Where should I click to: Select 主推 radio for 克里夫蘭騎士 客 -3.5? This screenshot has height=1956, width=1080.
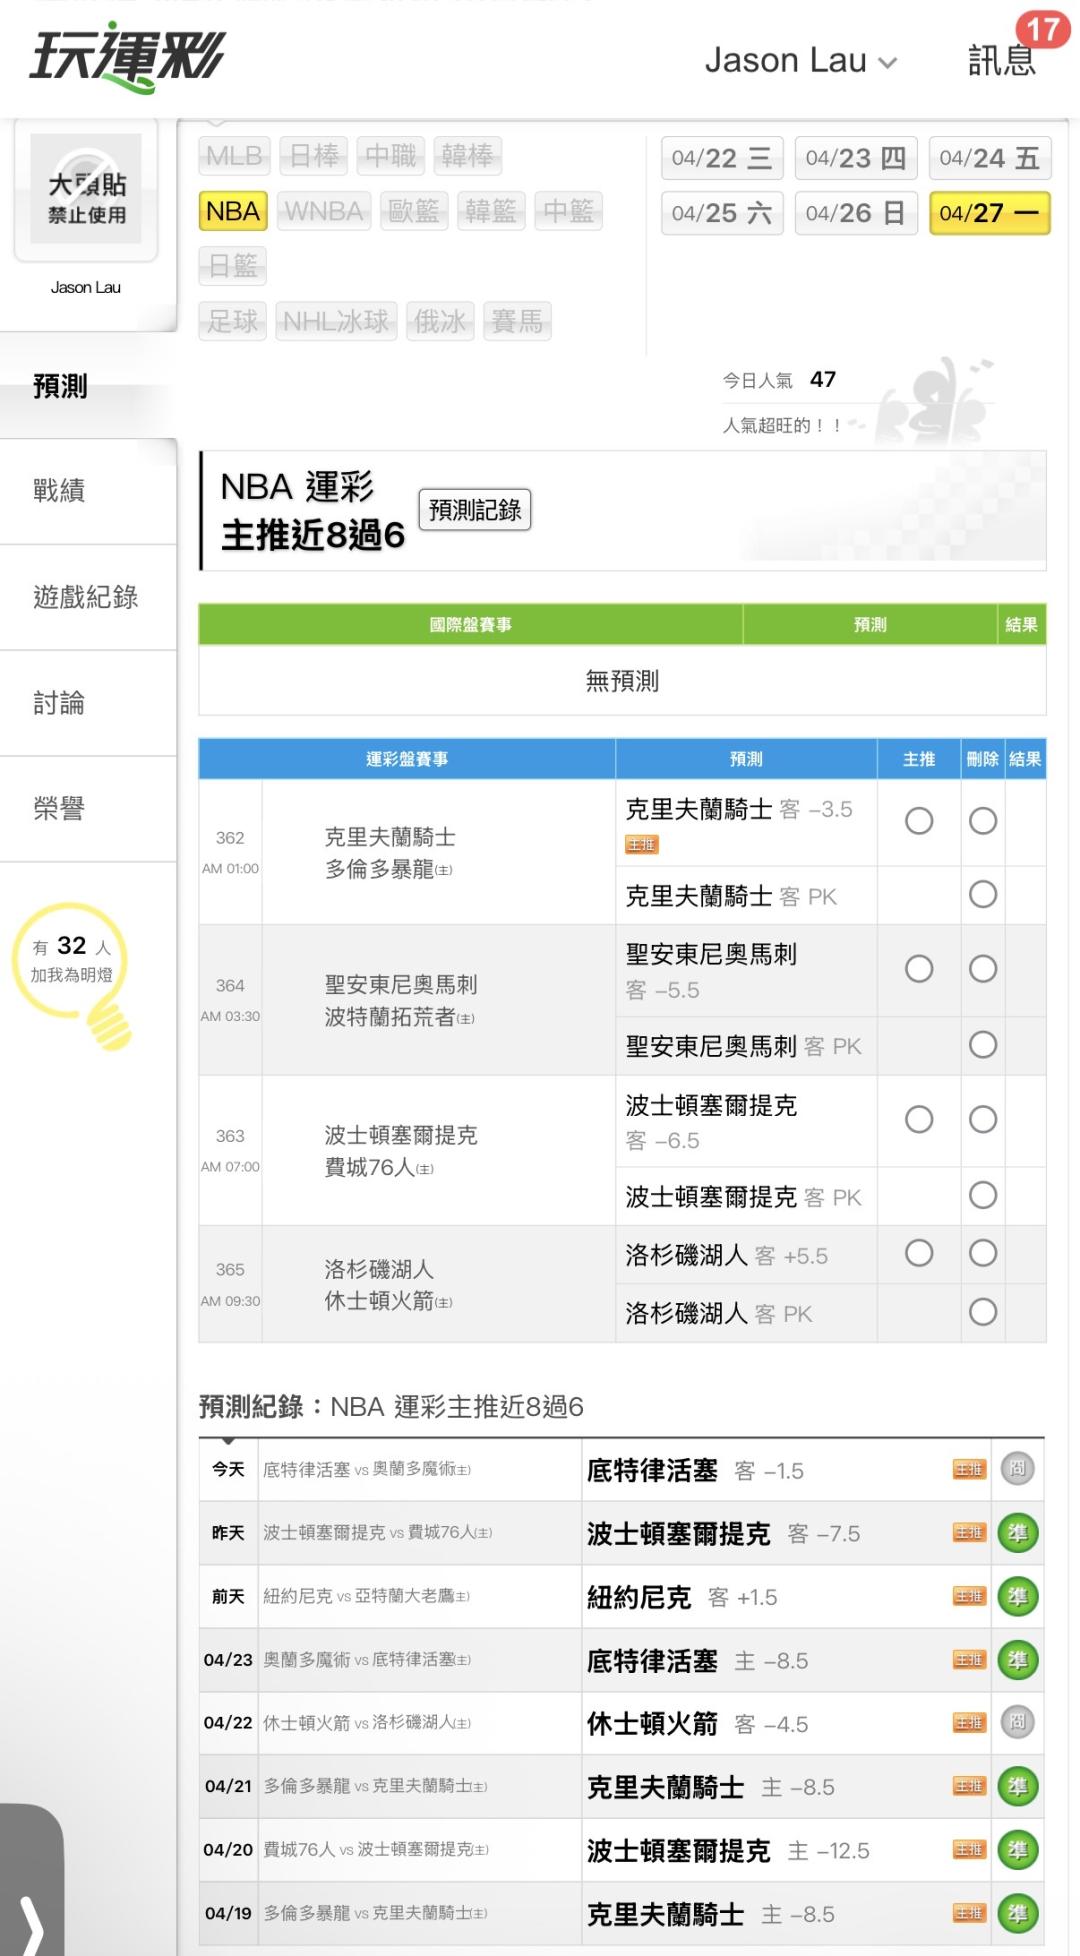click(918, 821)
